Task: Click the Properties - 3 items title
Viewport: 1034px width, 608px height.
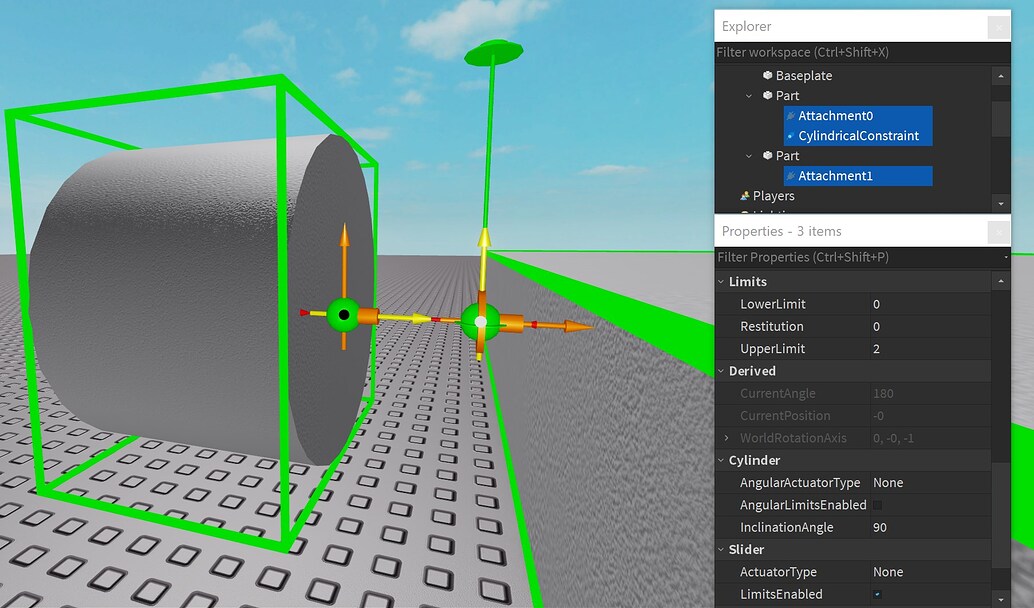Action: (781, 231)
